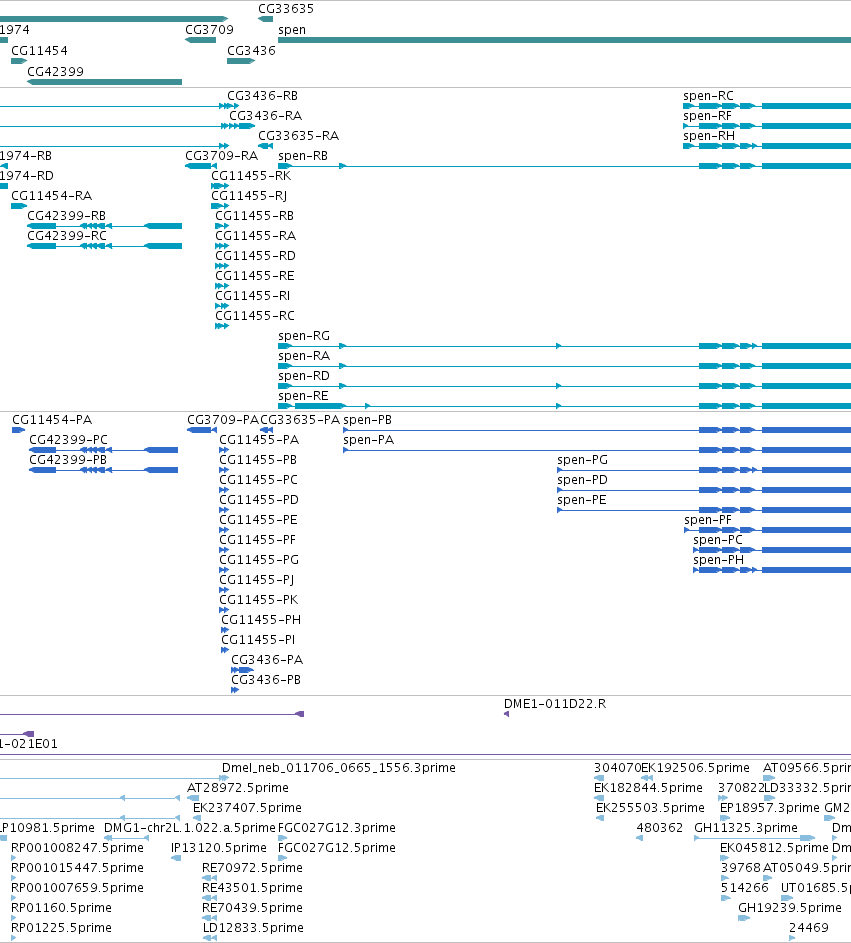Screen dimensions: 851x943
Task: Select protein CG3709-PA
Action: (202, 430)
